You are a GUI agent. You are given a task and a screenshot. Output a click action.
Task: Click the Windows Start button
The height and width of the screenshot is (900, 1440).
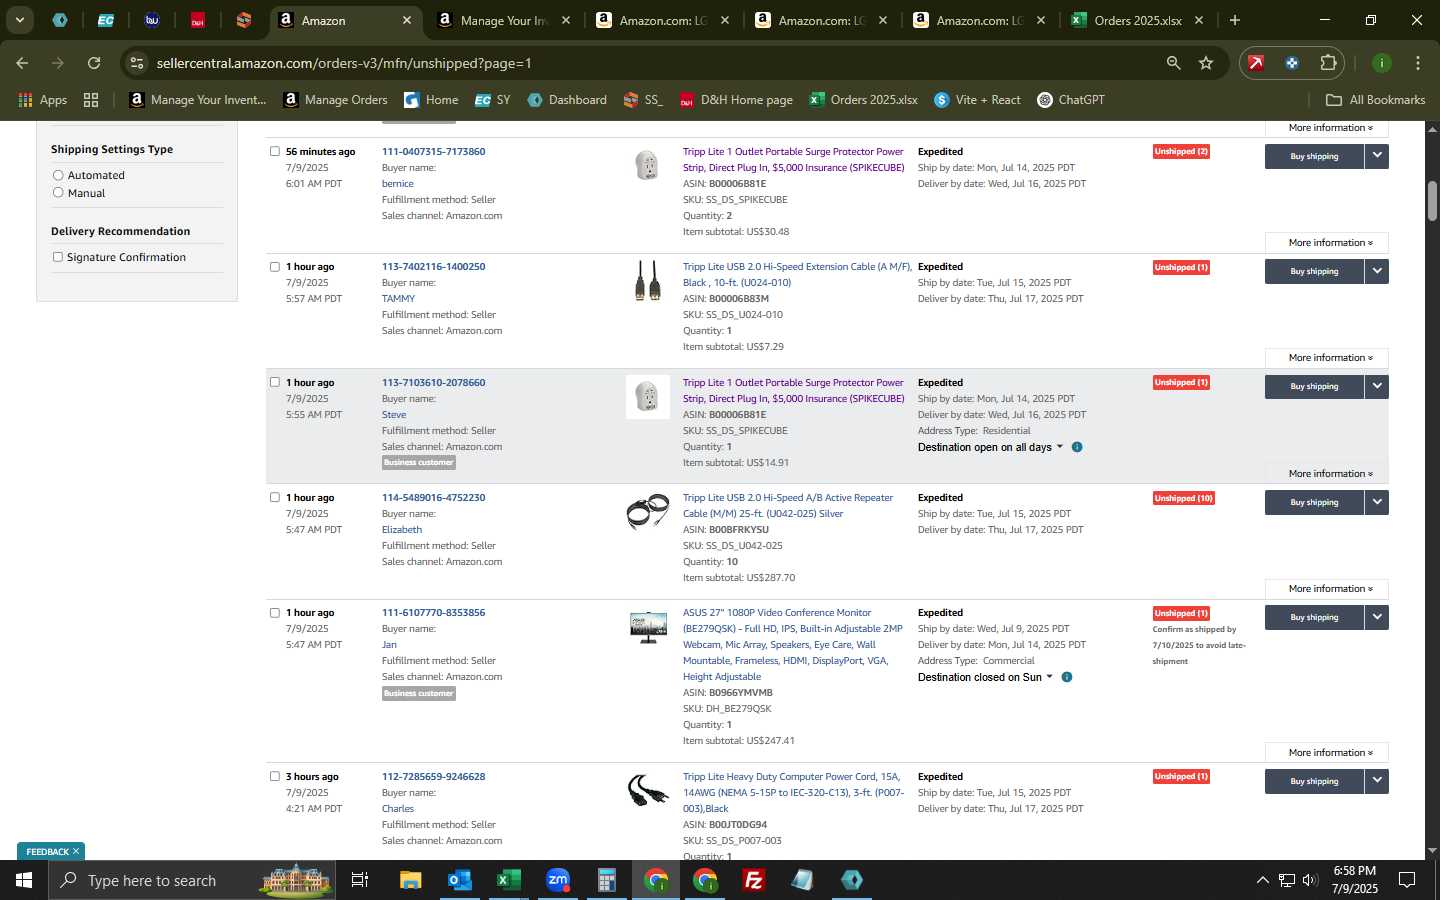[x=24, y=880]
